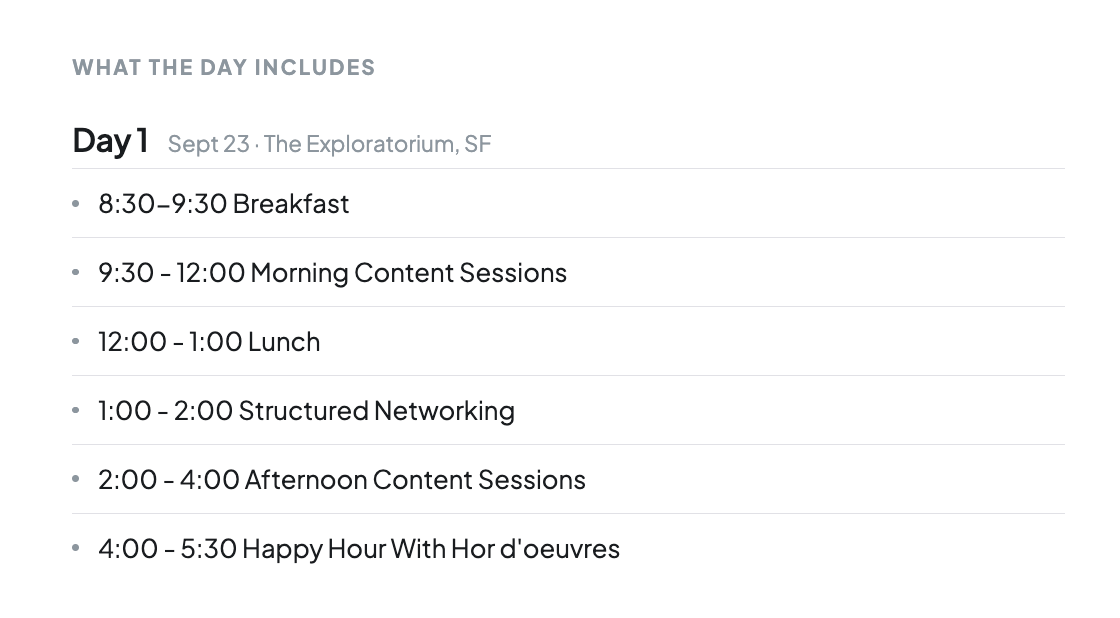Select the Day 1 title
The image size is (1120, 618).
click(111, 141)
